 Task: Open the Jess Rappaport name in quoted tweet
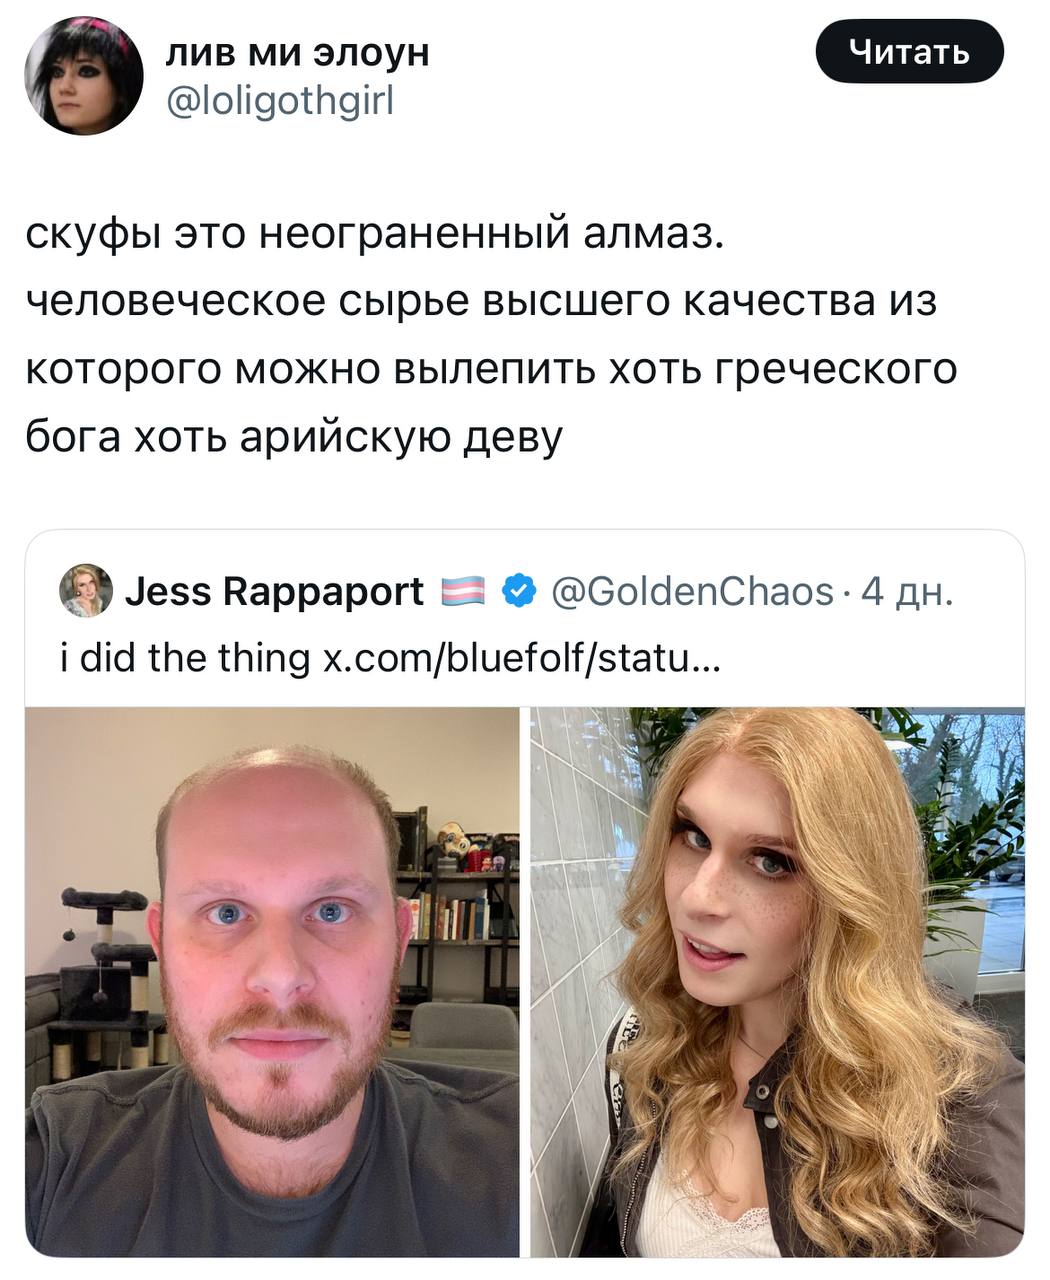pos(274,592)
